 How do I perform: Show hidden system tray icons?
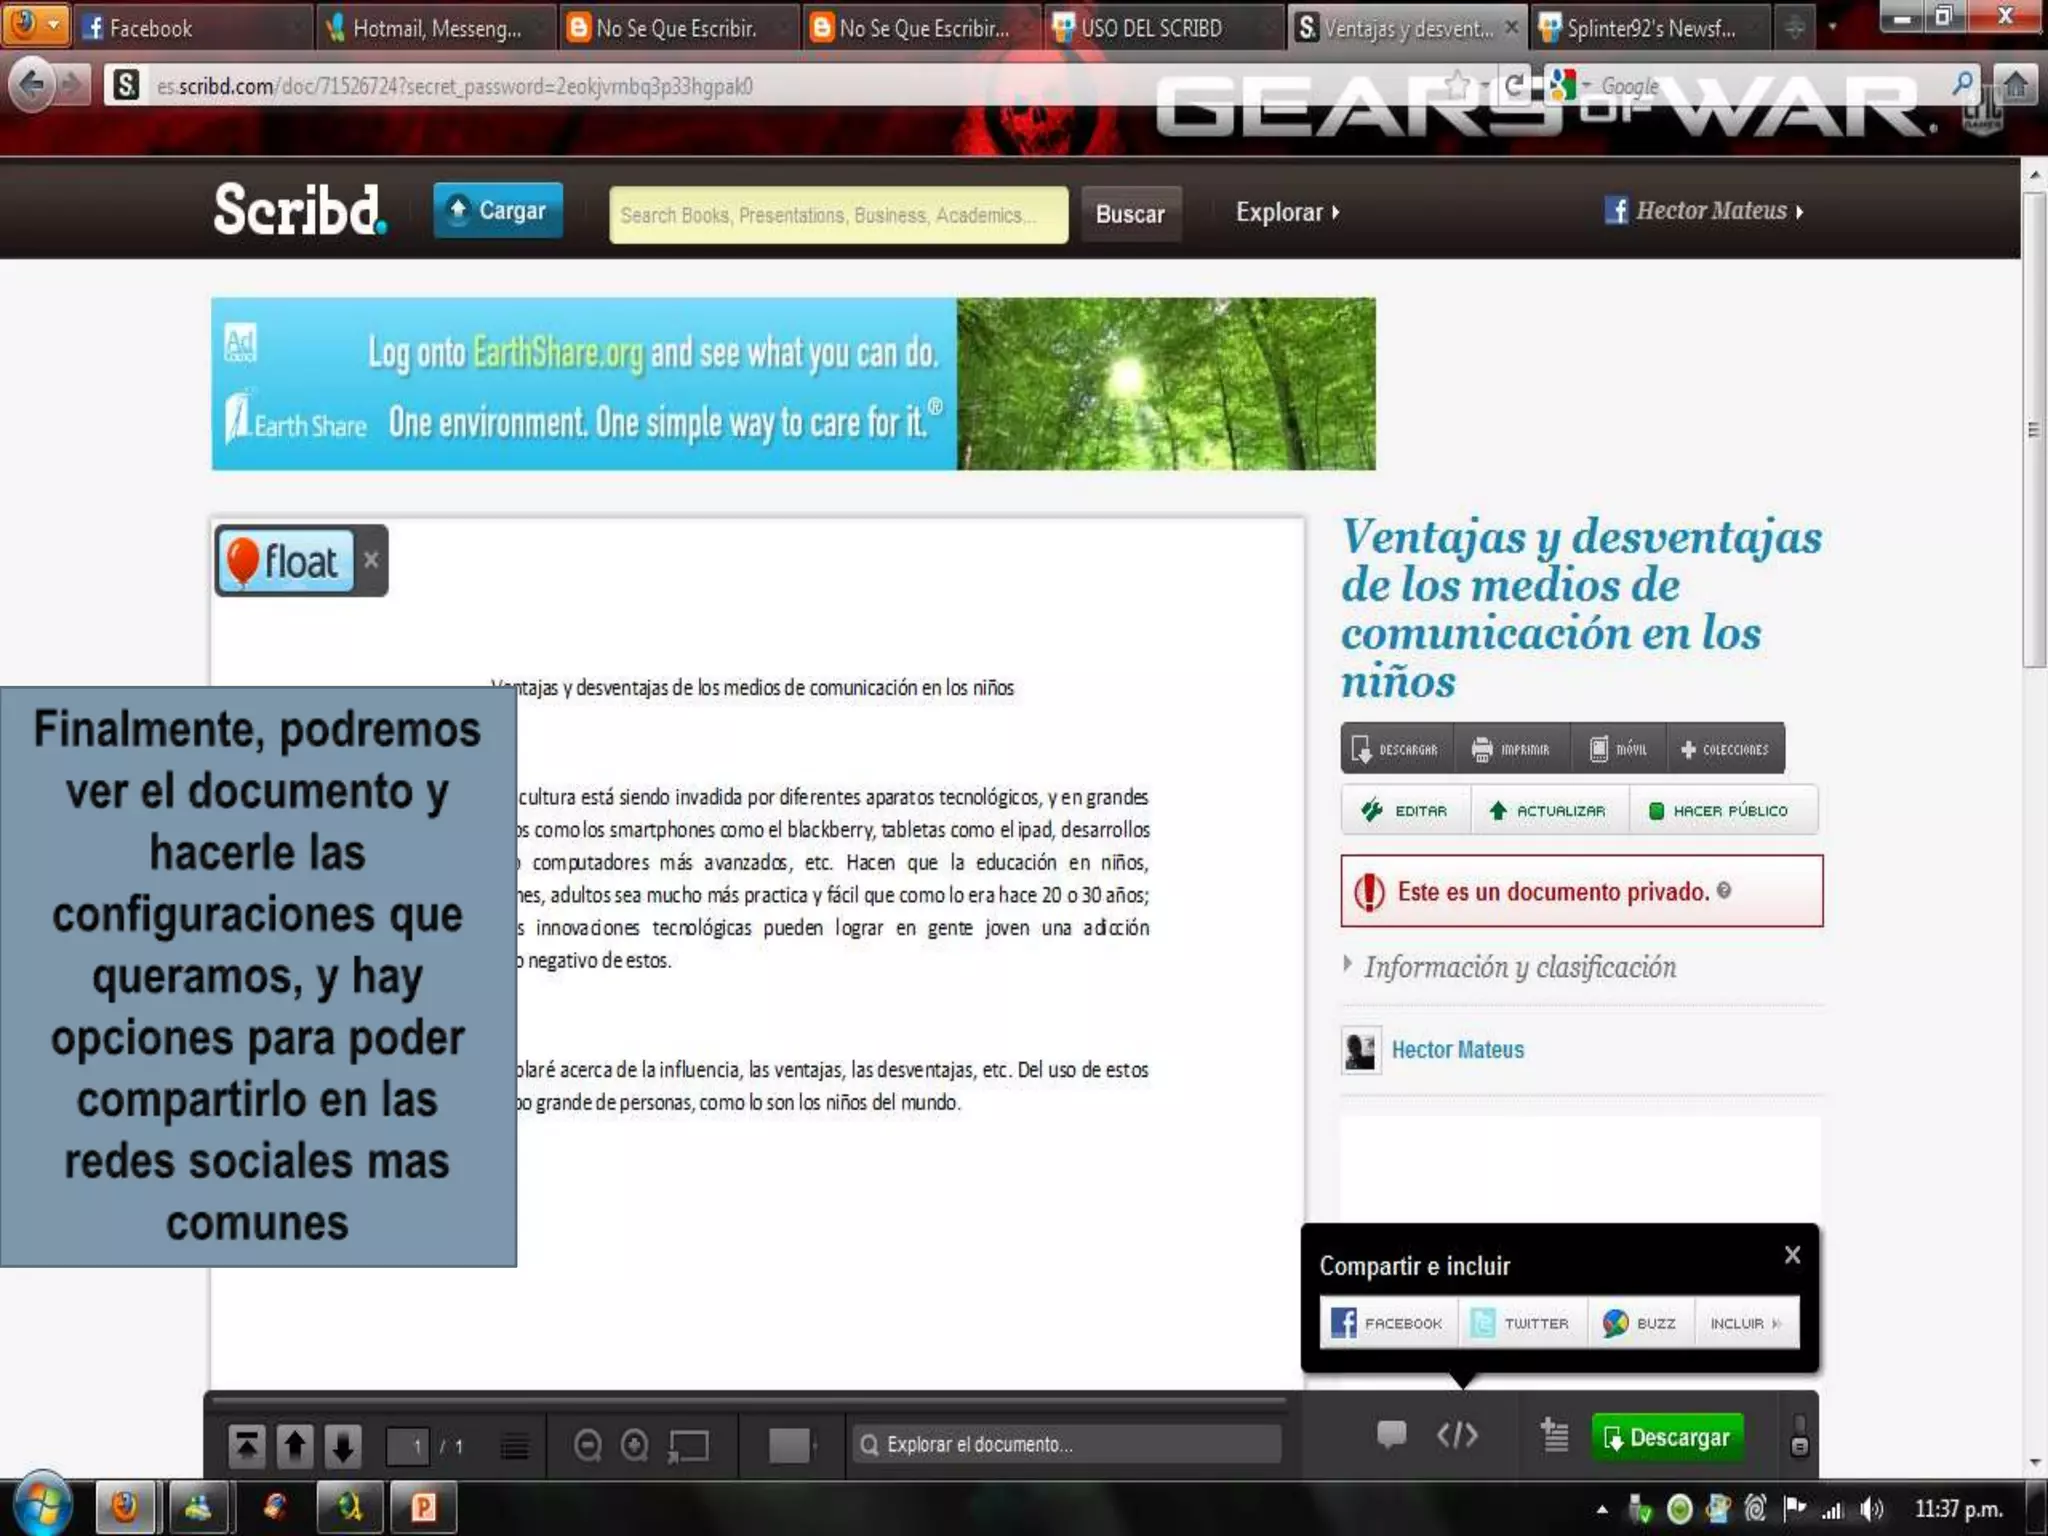point(1602,1509)
